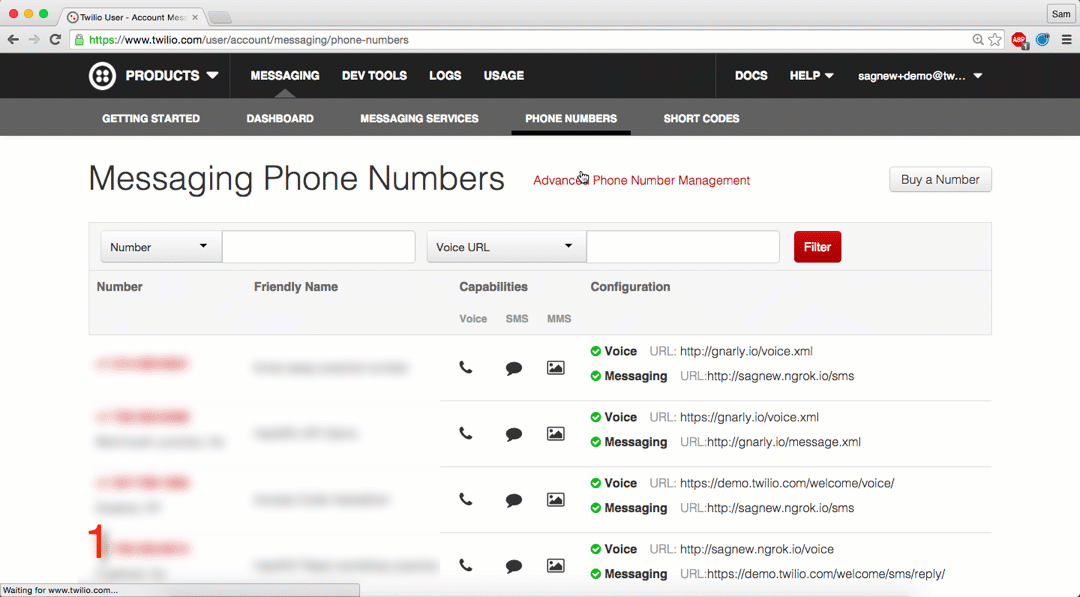The height and width of the screenshot is (597, 1080).
Task: Click the Number filter text field
Action: pyautogui.click(x=319, y=247)
